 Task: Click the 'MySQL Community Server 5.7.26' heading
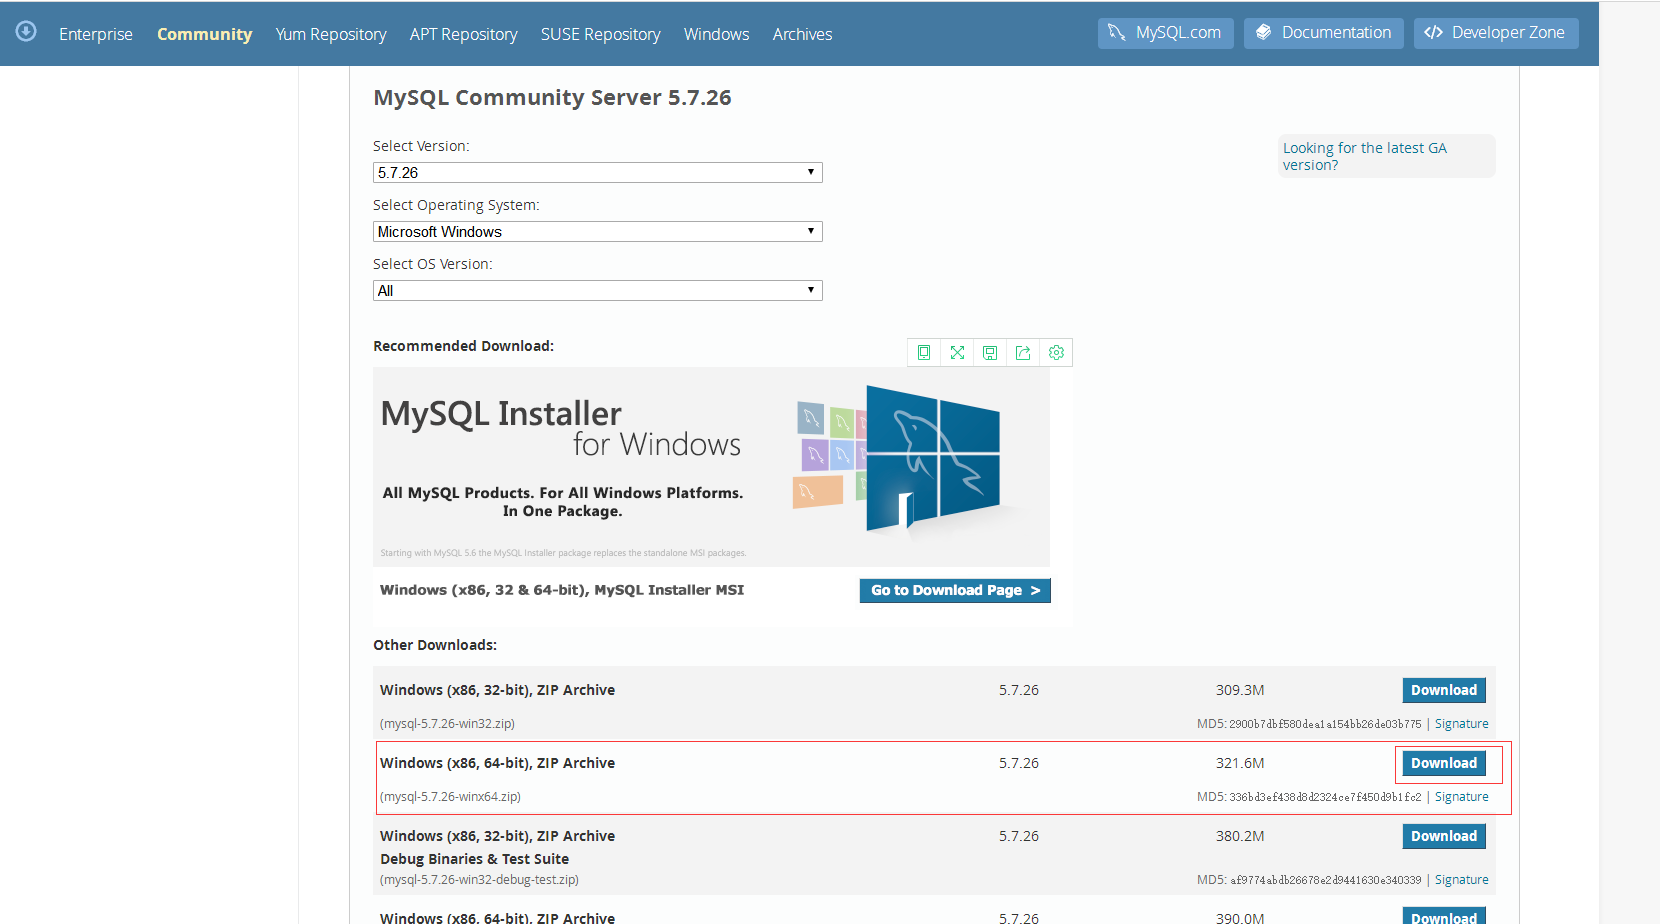tap(552, 98)
